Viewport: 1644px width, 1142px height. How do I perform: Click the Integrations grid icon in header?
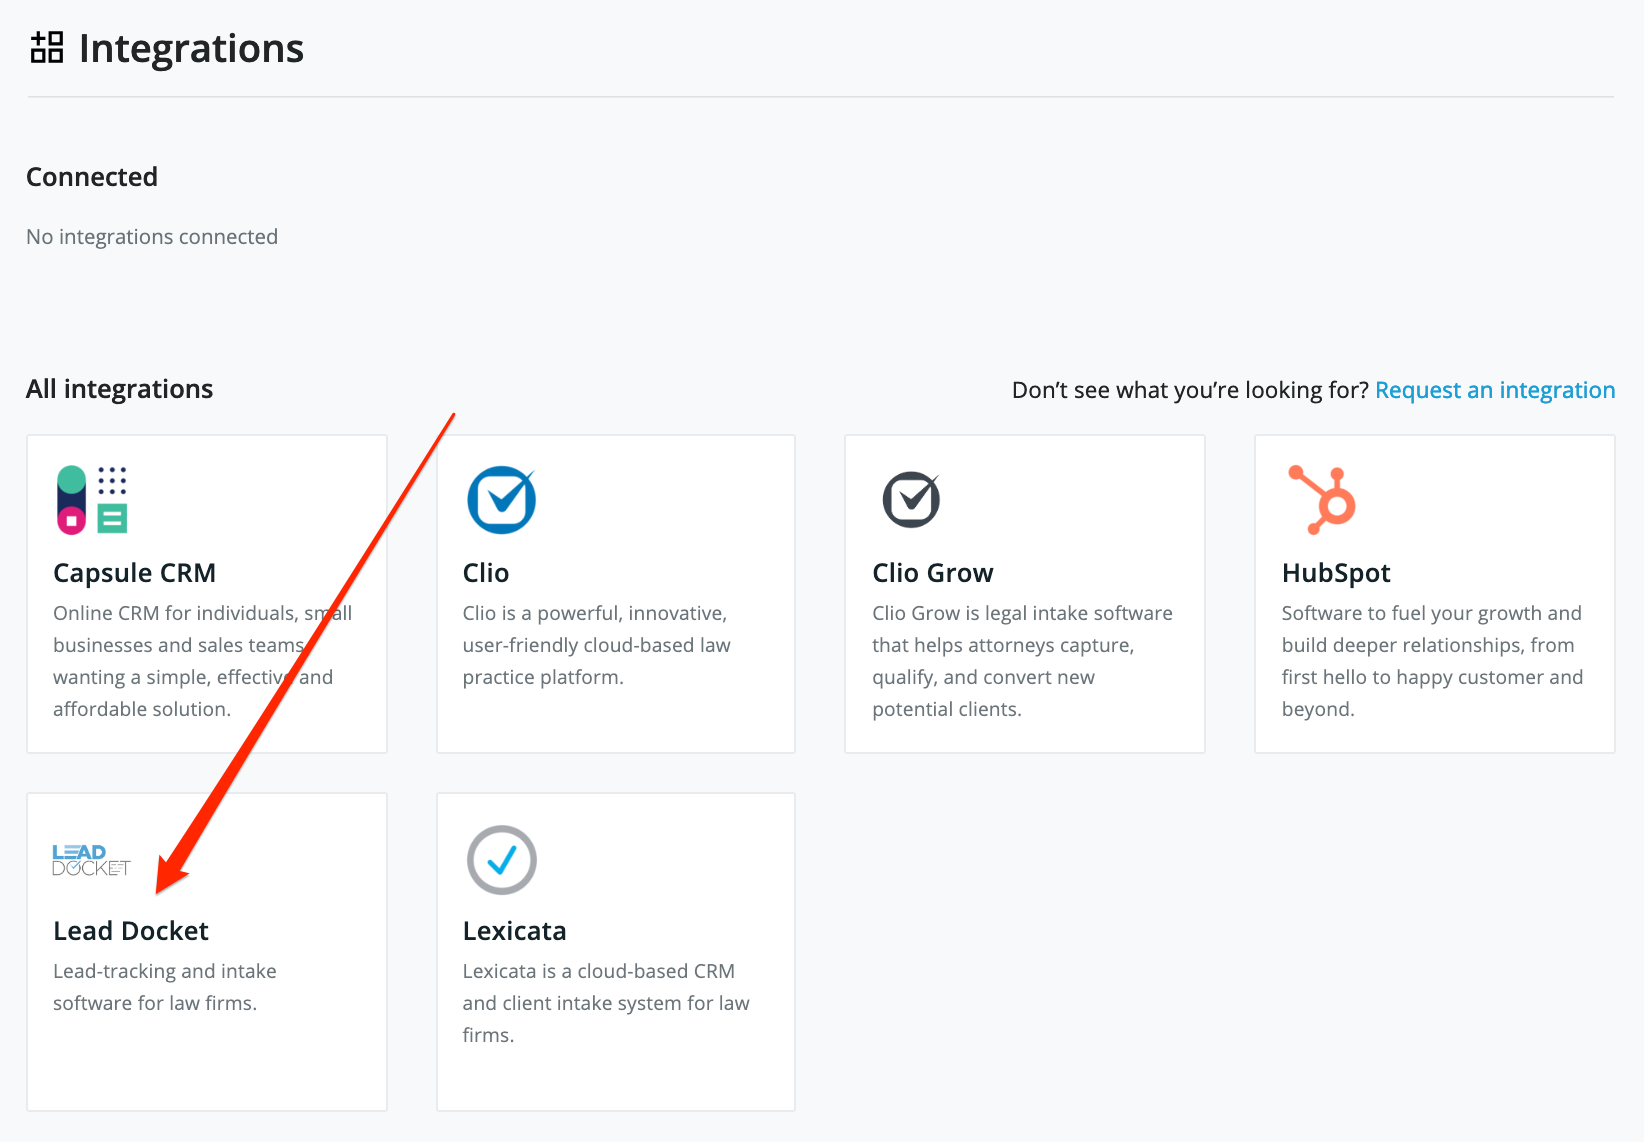pos(45,46)
